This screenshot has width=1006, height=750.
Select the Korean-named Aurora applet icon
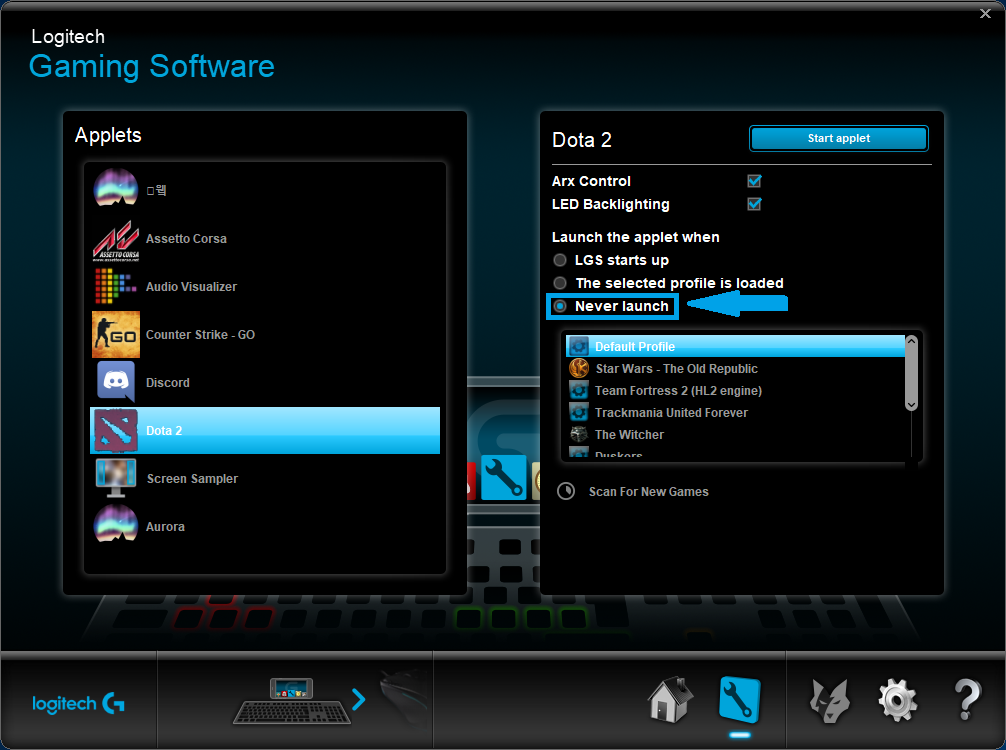click(x=115, y=188)
